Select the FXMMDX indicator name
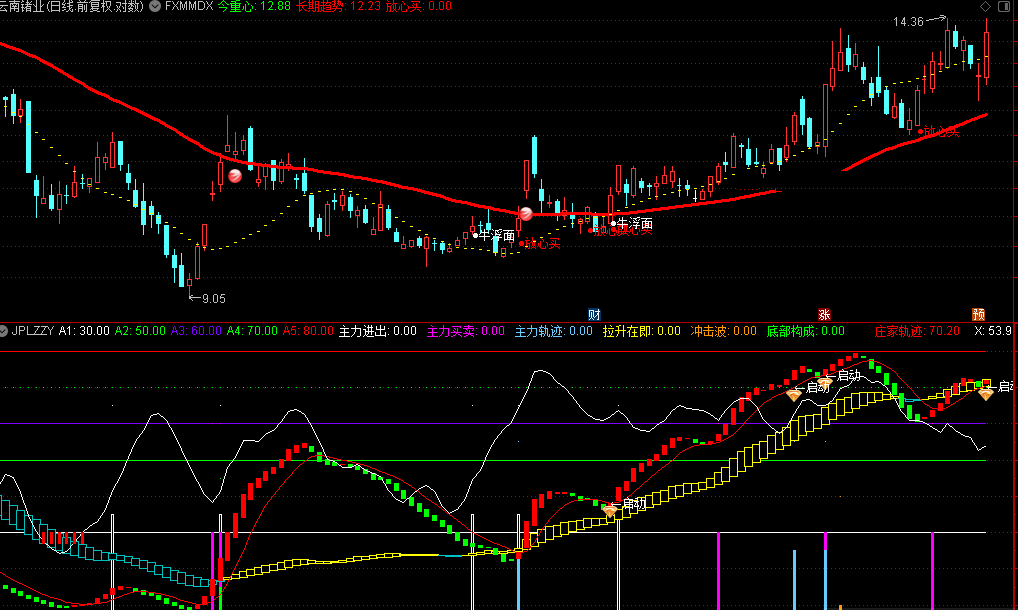Image resolution: width=1018 pixels, height=610 pixels. coord(189,6)
